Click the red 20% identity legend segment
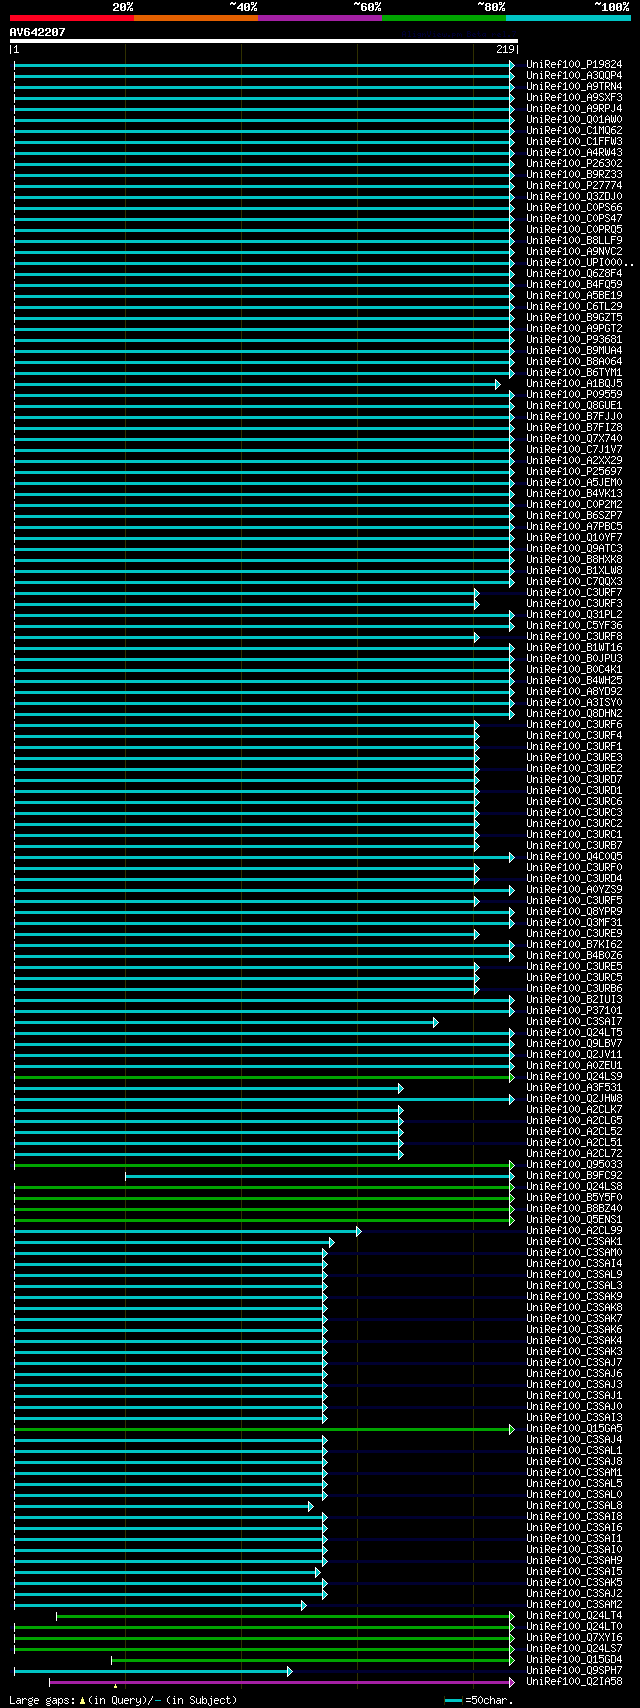This screenshot has width=640, height=1708. point(72,17)
